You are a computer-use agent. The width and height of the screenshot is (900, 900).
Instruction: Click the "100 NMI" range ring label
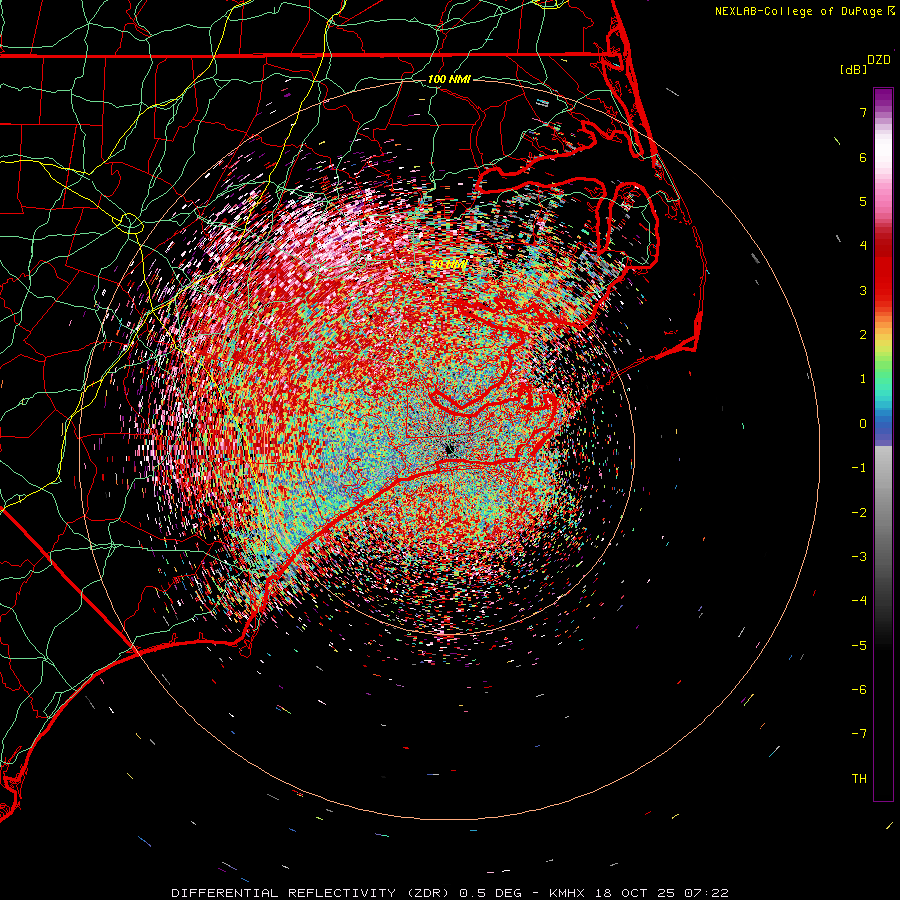(x=449, y=79)
